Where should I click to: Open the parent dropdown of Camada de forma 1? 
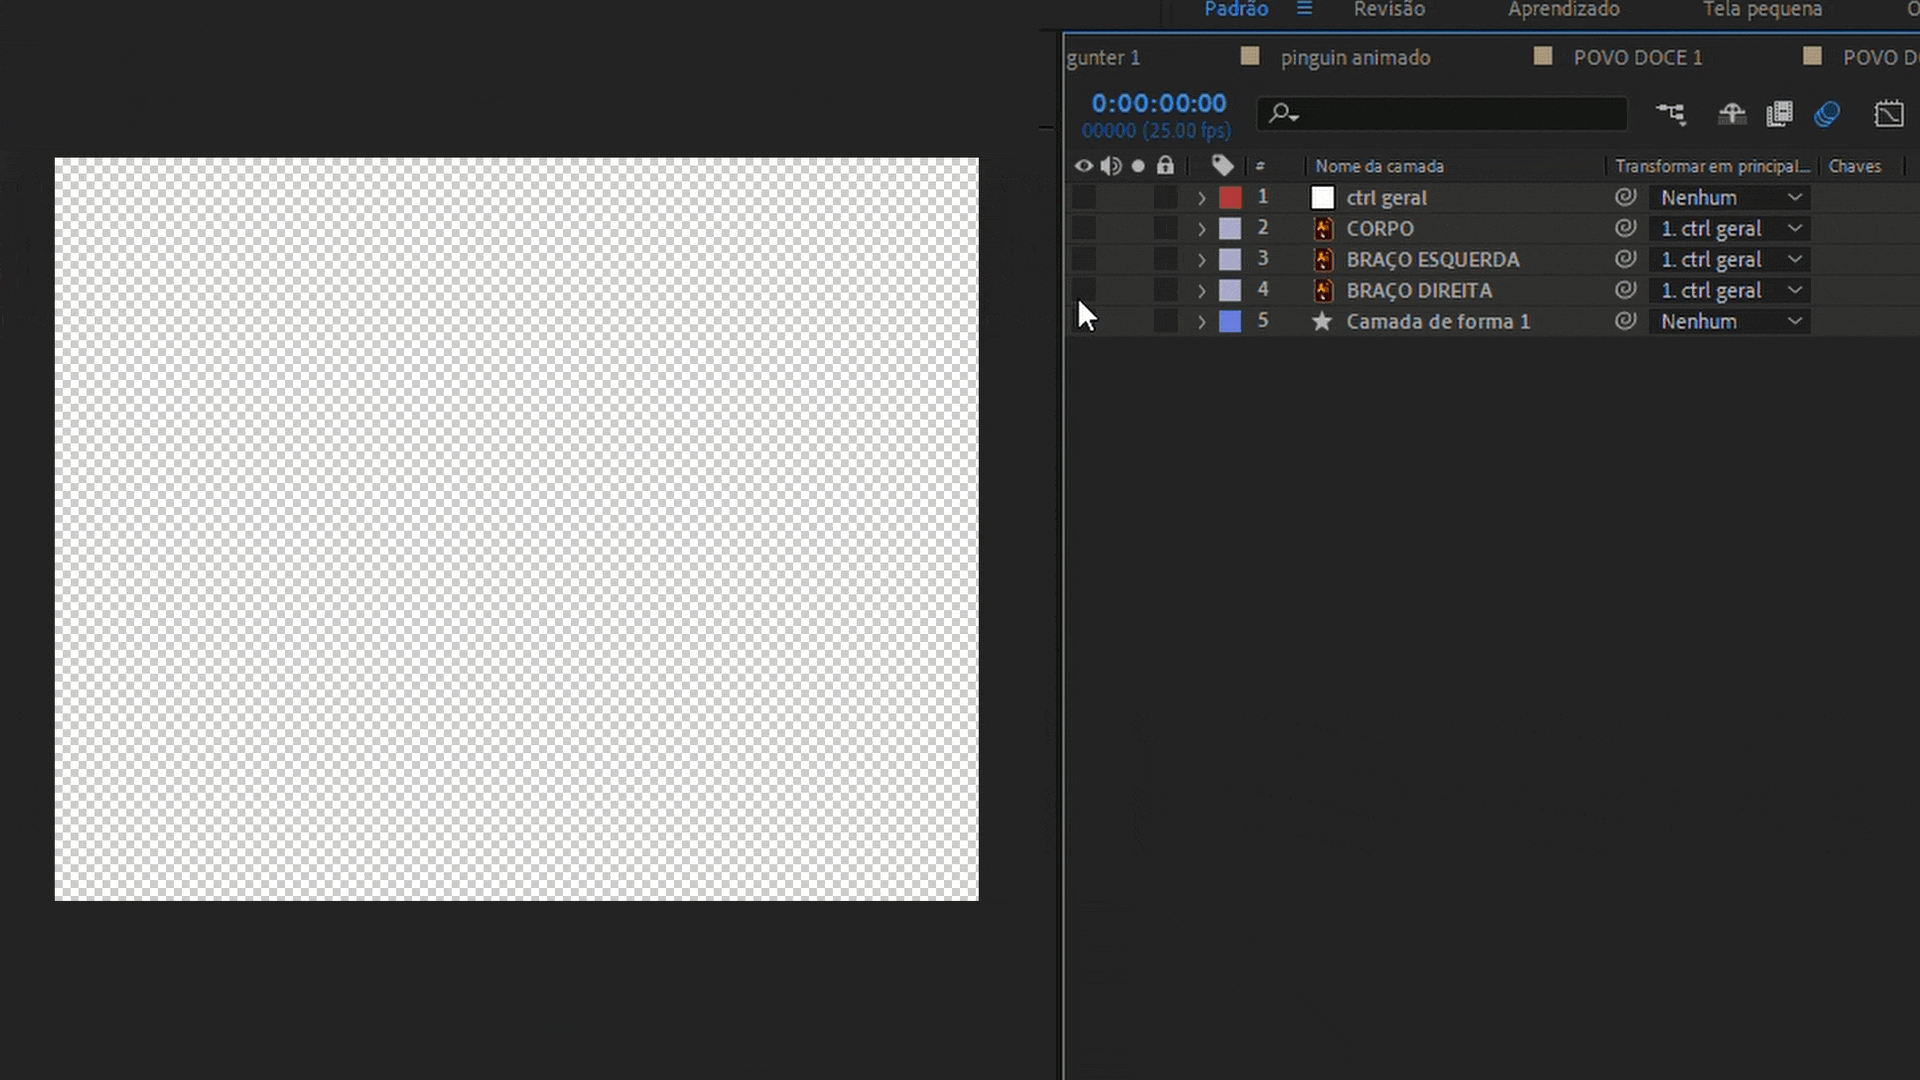[x=1730, y=322]
